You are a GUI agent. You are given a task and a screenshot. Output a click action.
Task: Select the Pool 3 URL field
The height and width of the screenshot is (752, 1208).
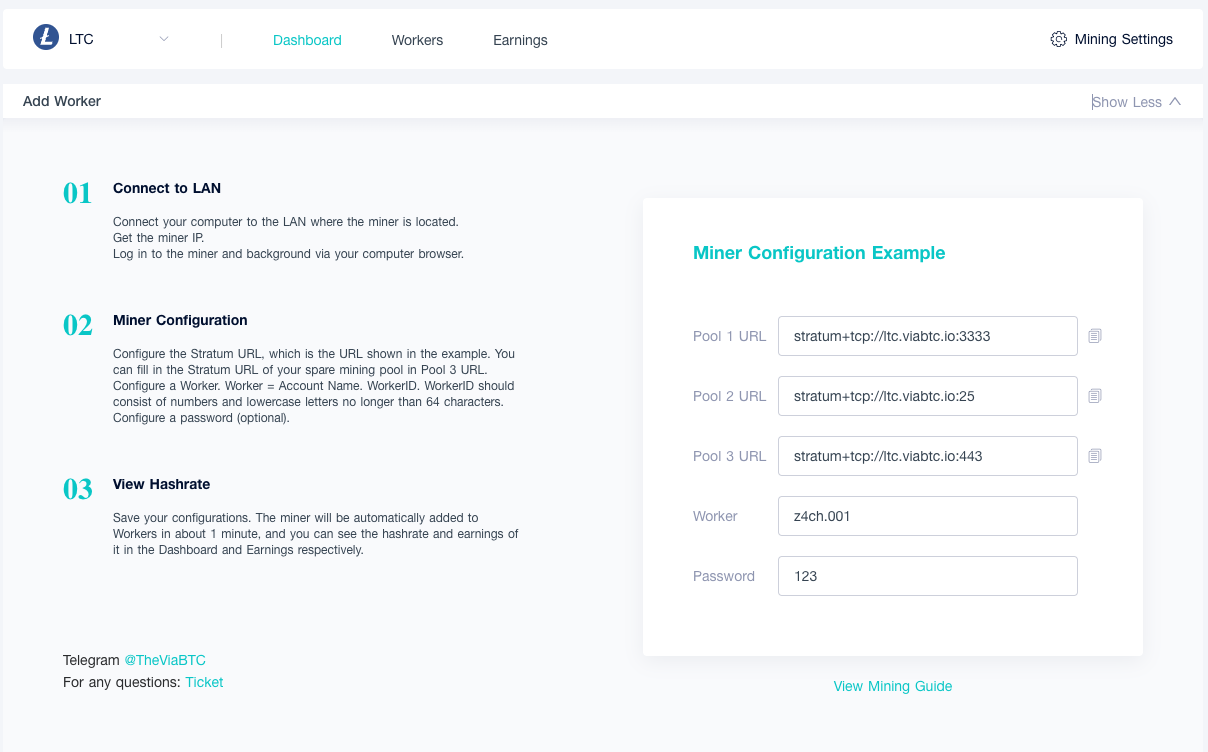[x=927, y=456]
